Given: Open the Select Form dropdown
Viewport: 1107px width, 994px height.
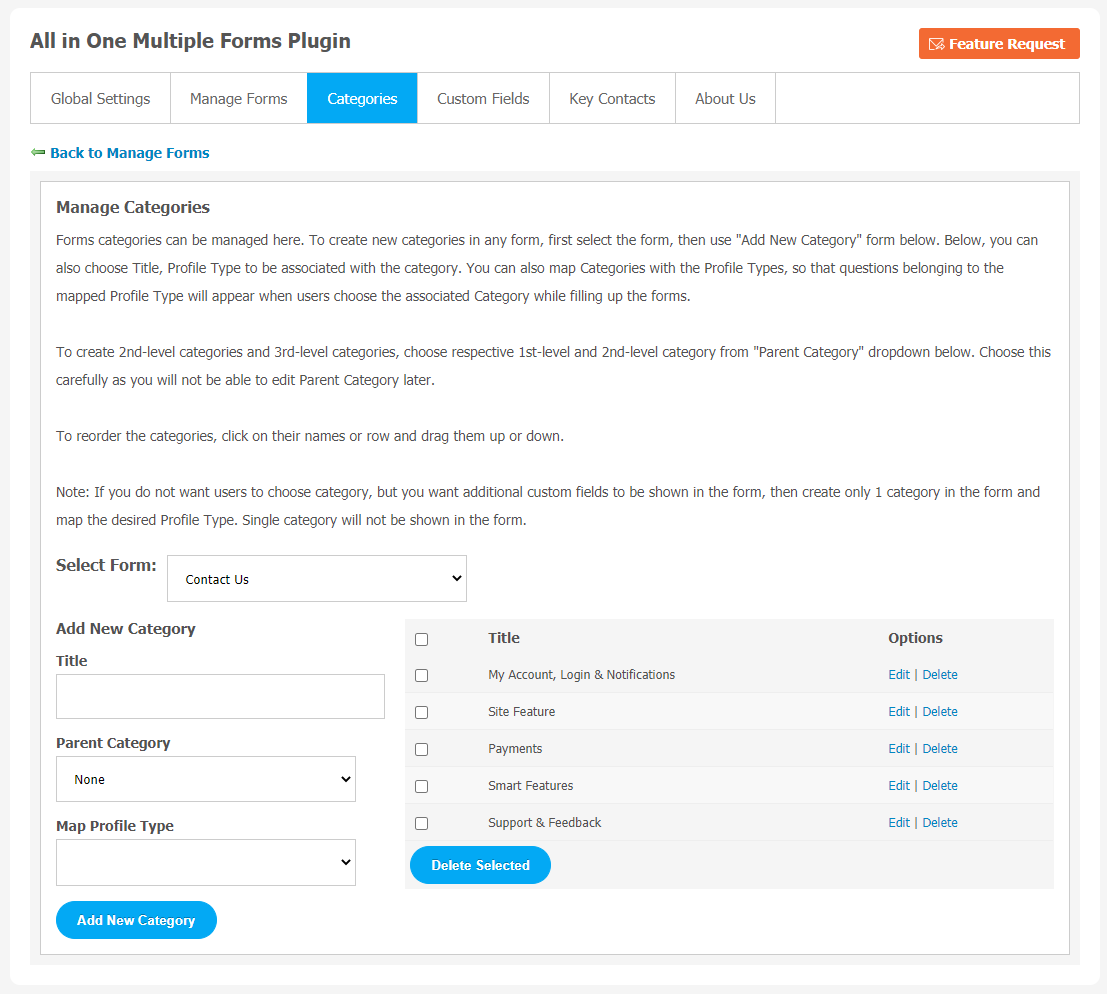Looking at the screenshot, I should pos(316,579).
